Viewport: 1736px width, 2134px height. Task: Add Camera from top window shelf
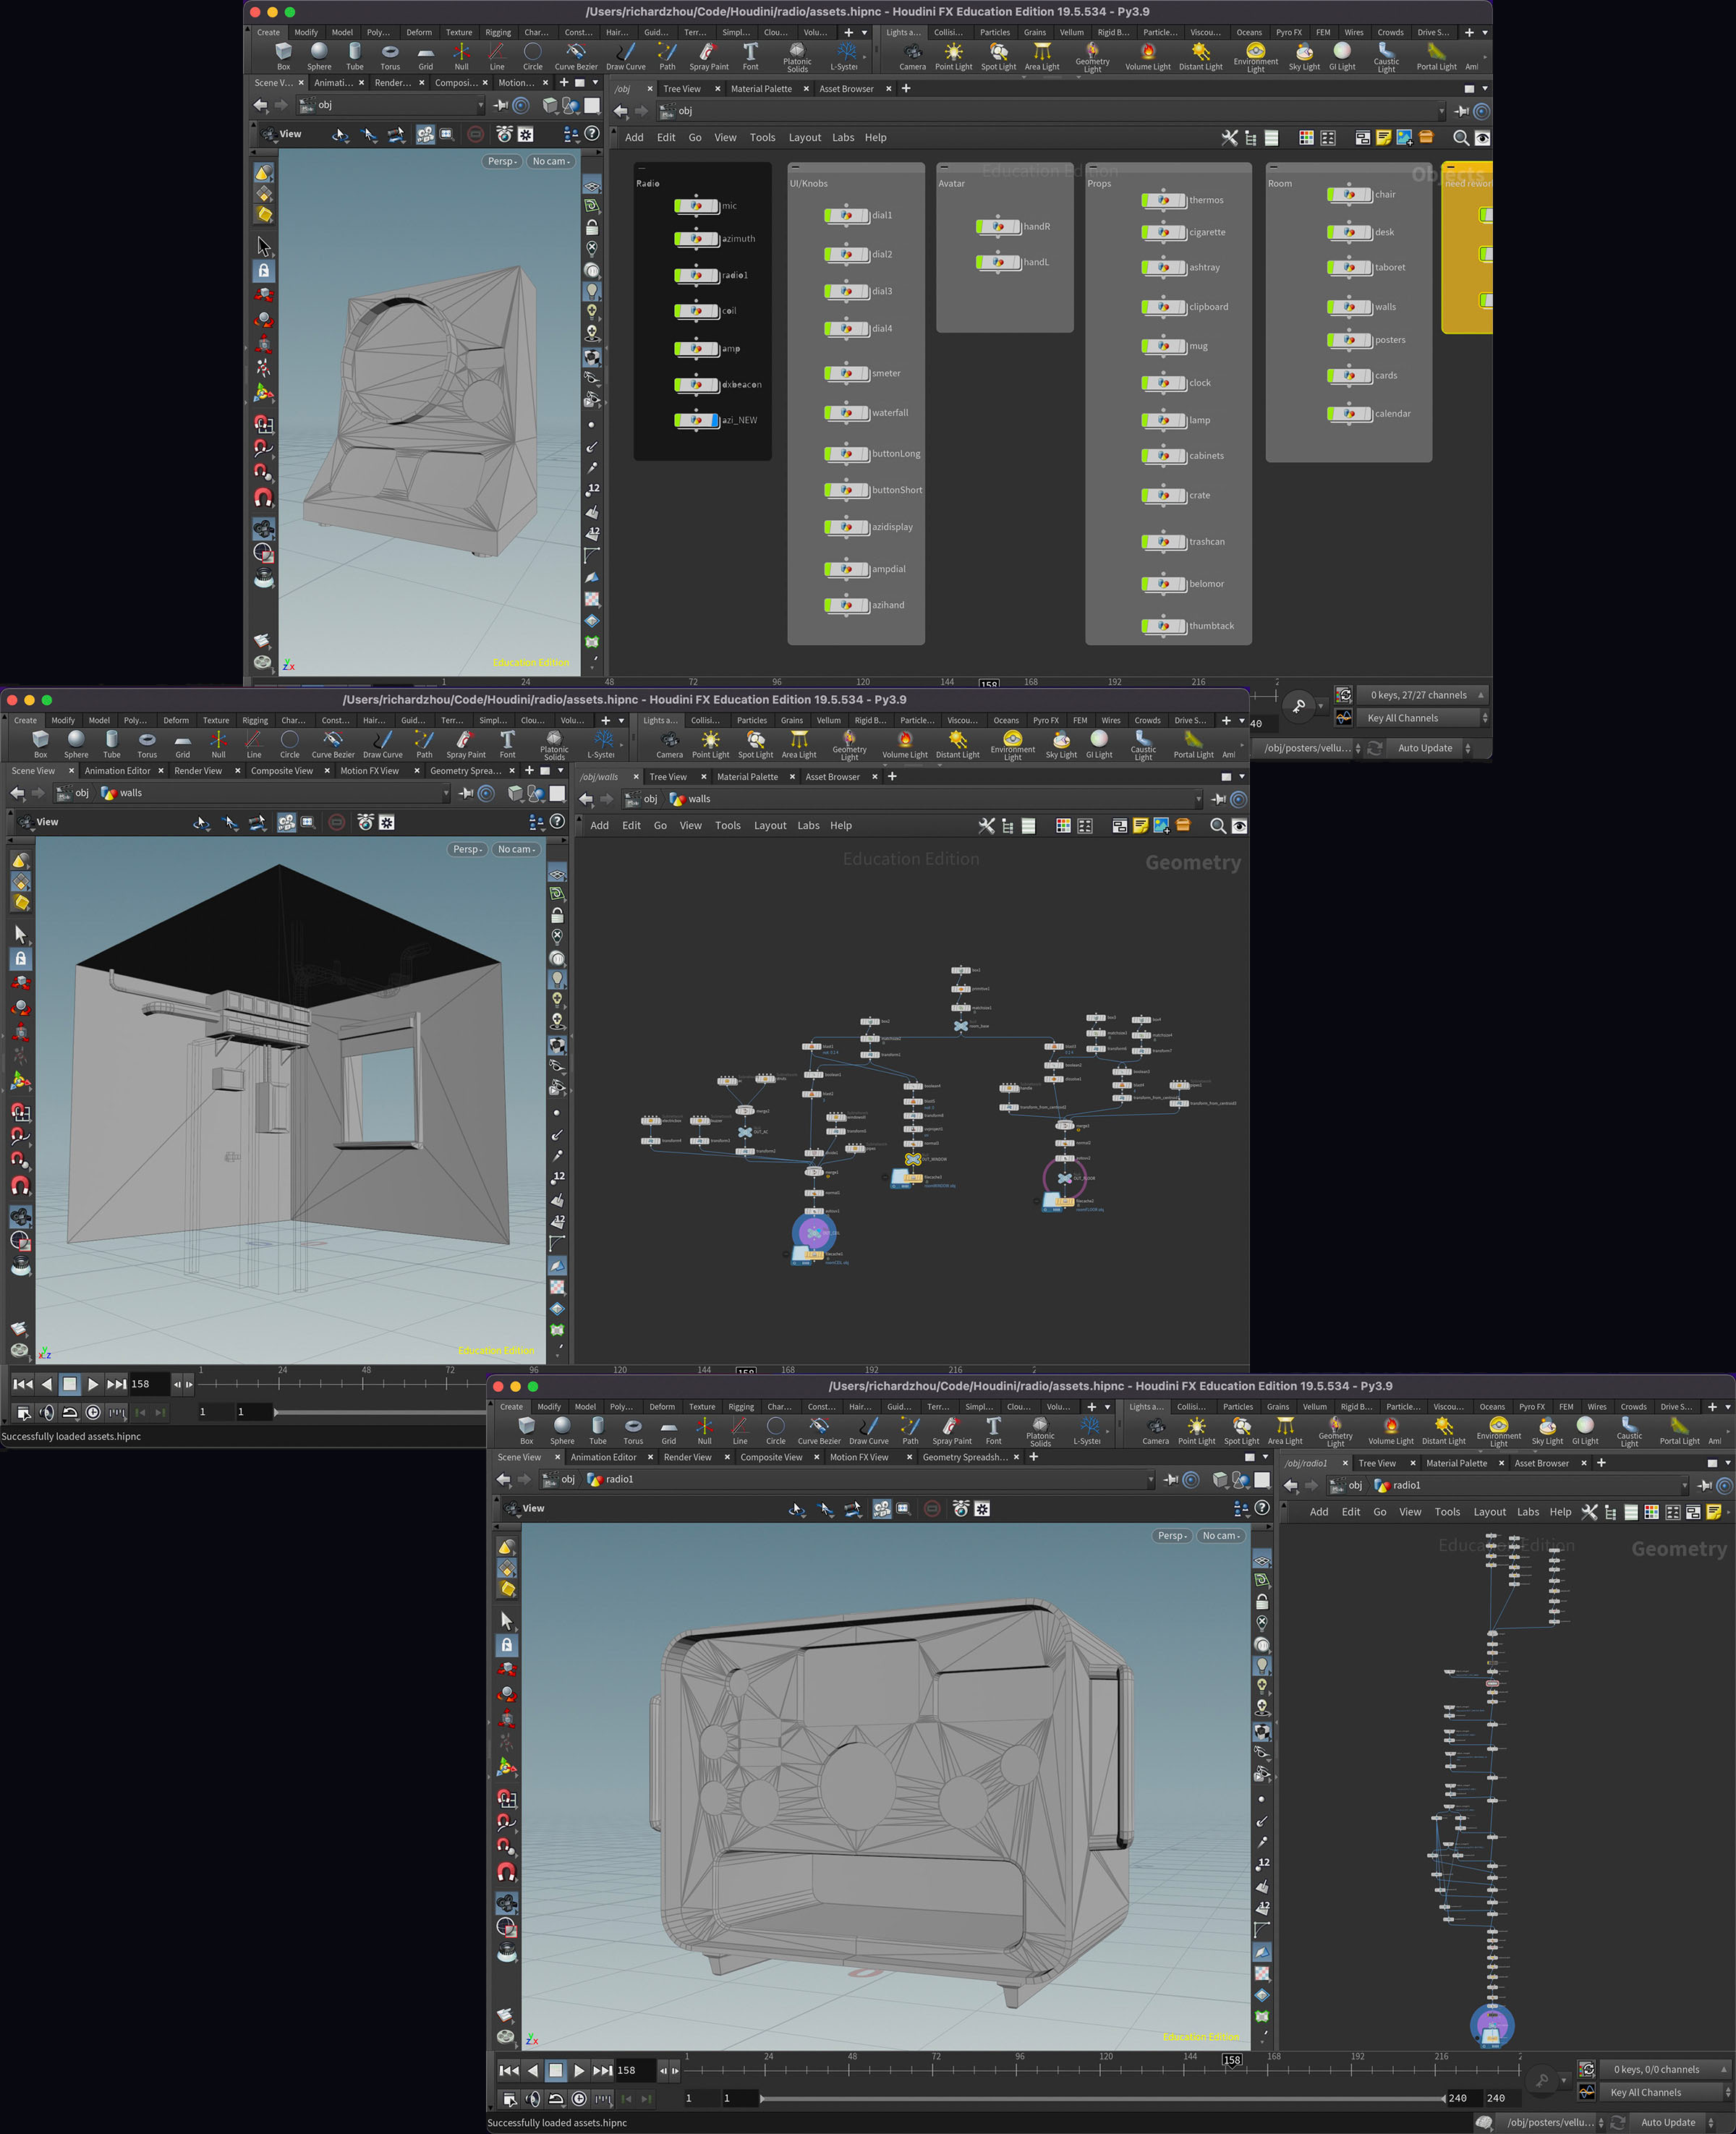click(912, 56)
